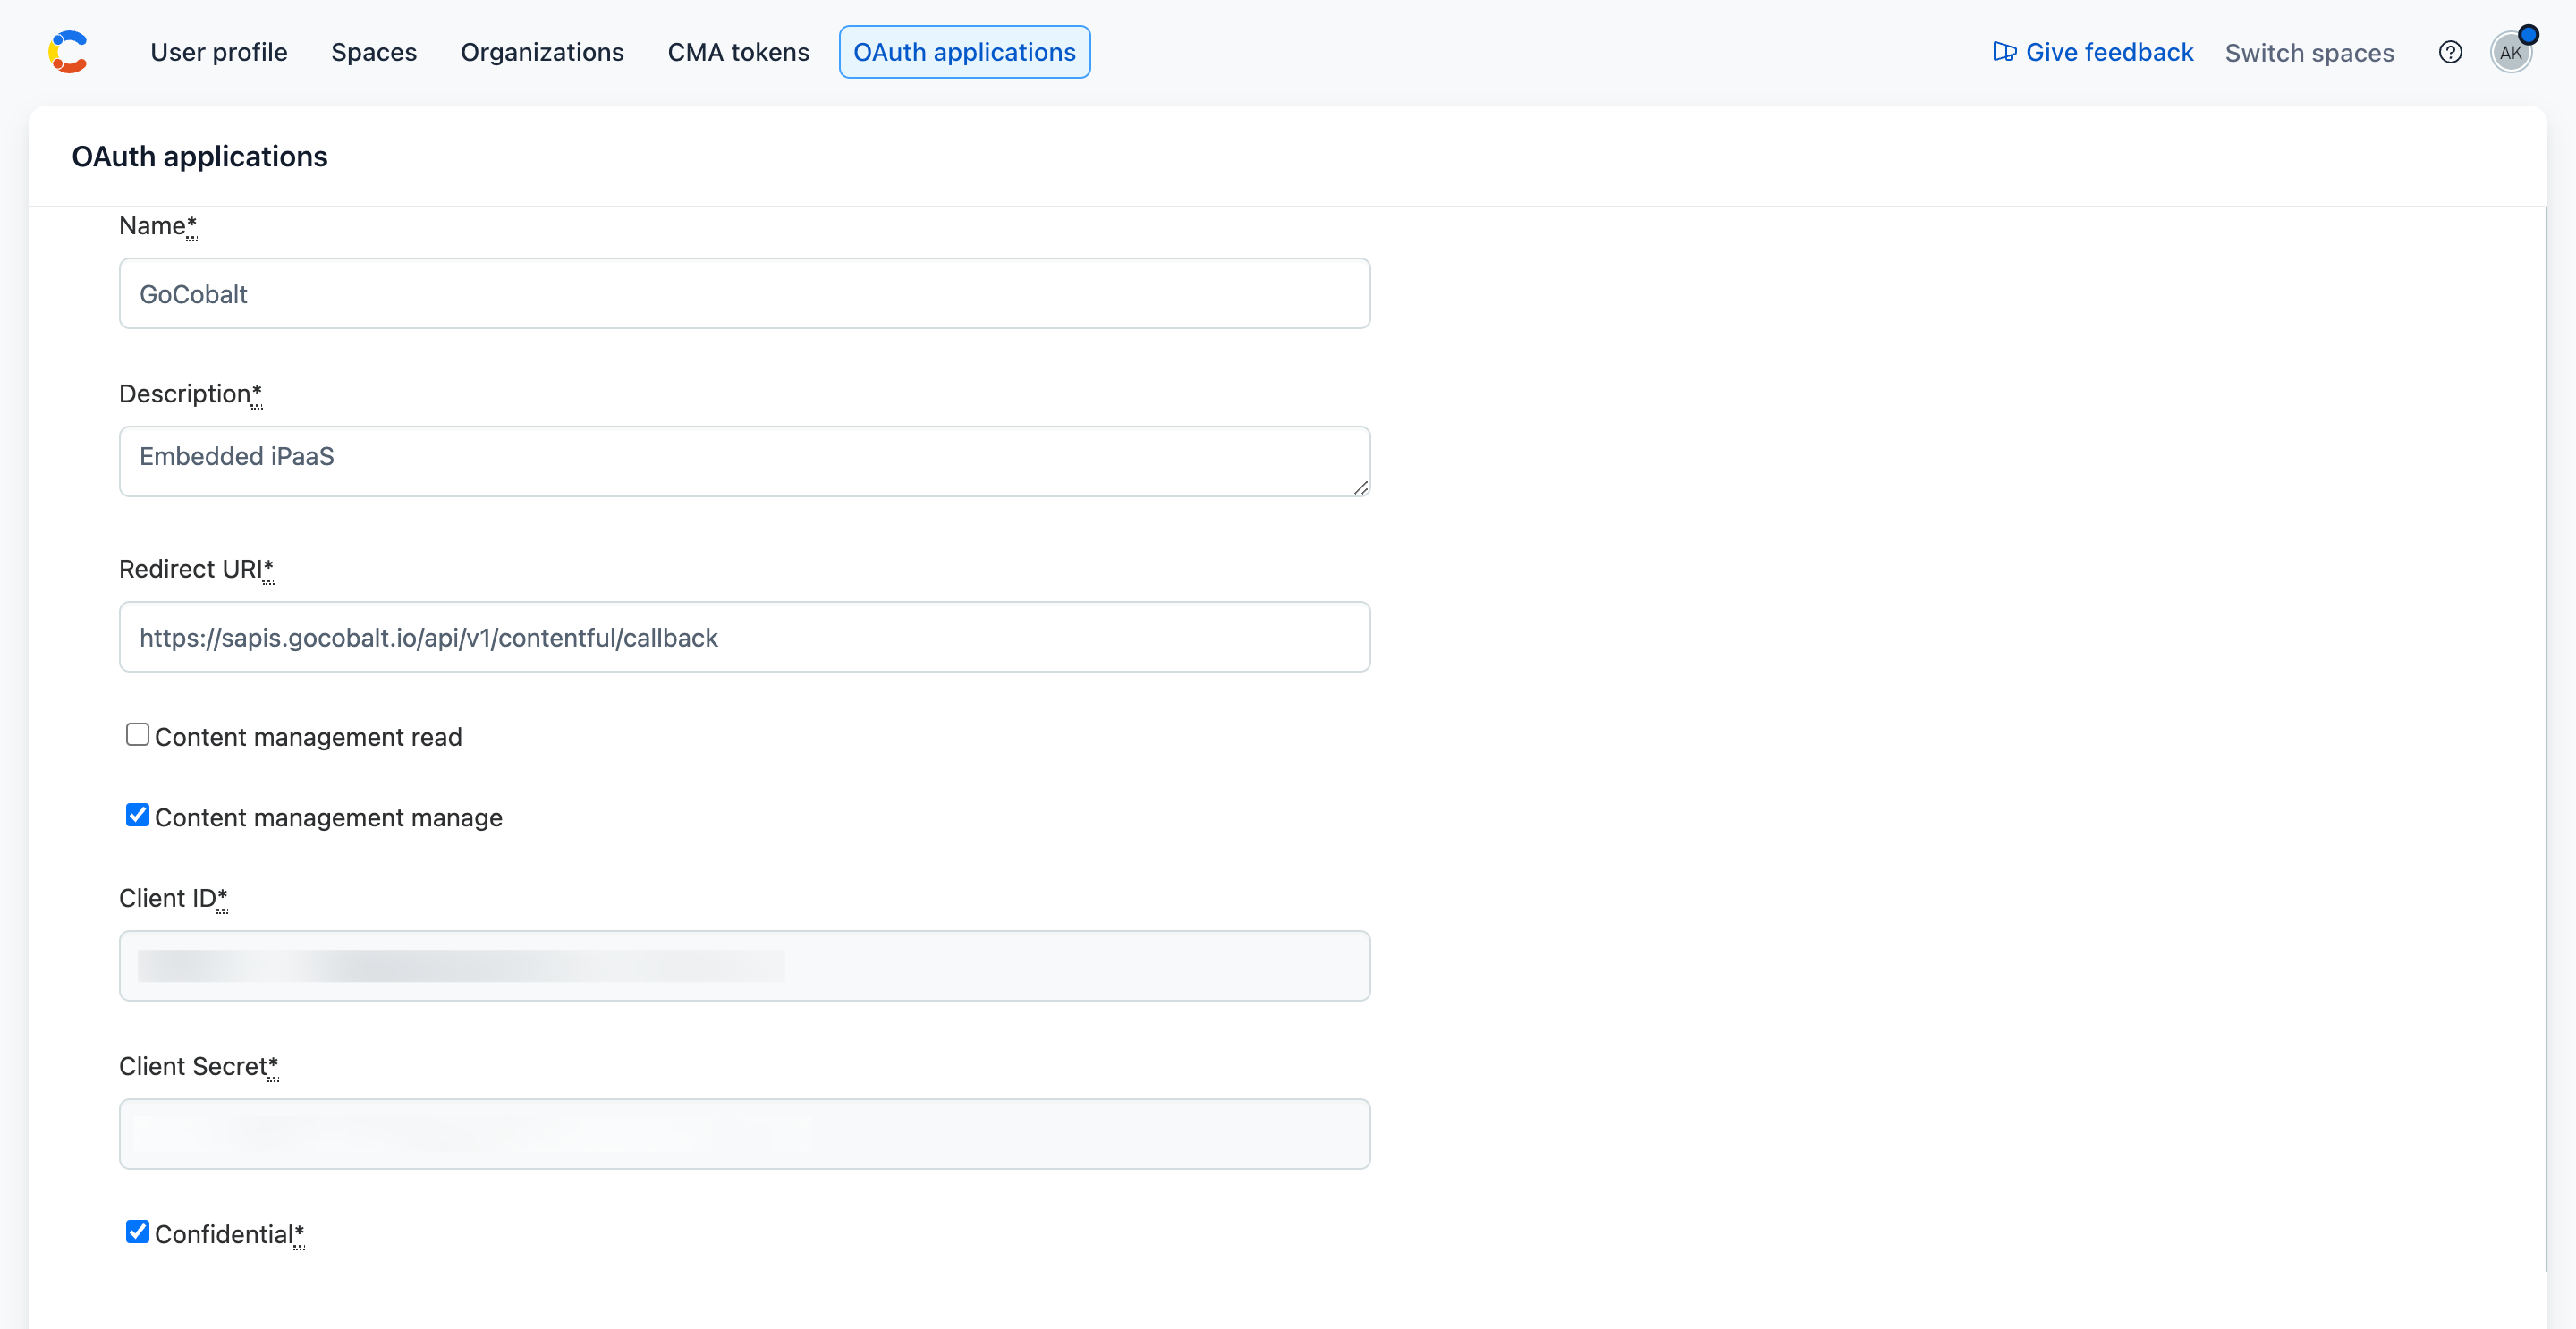Open the CMA tokens tab

pos(738,52)
